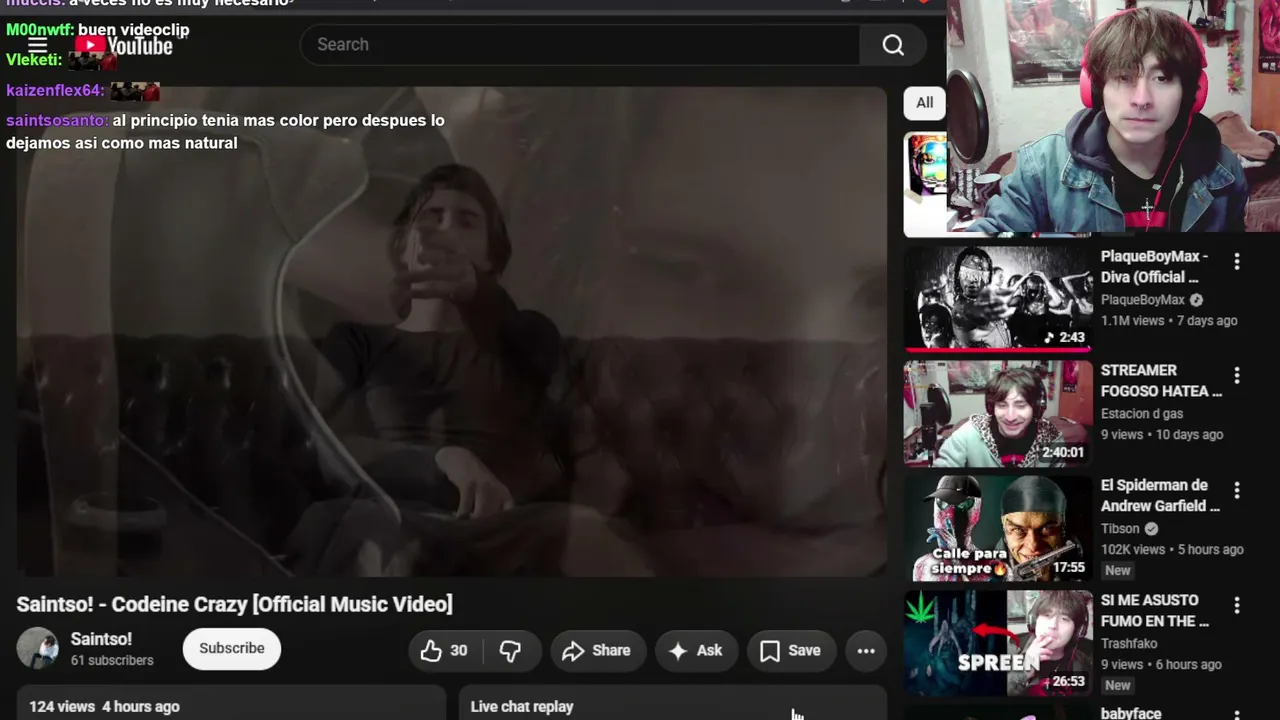Click the babyface video title

pos(1131,713)
